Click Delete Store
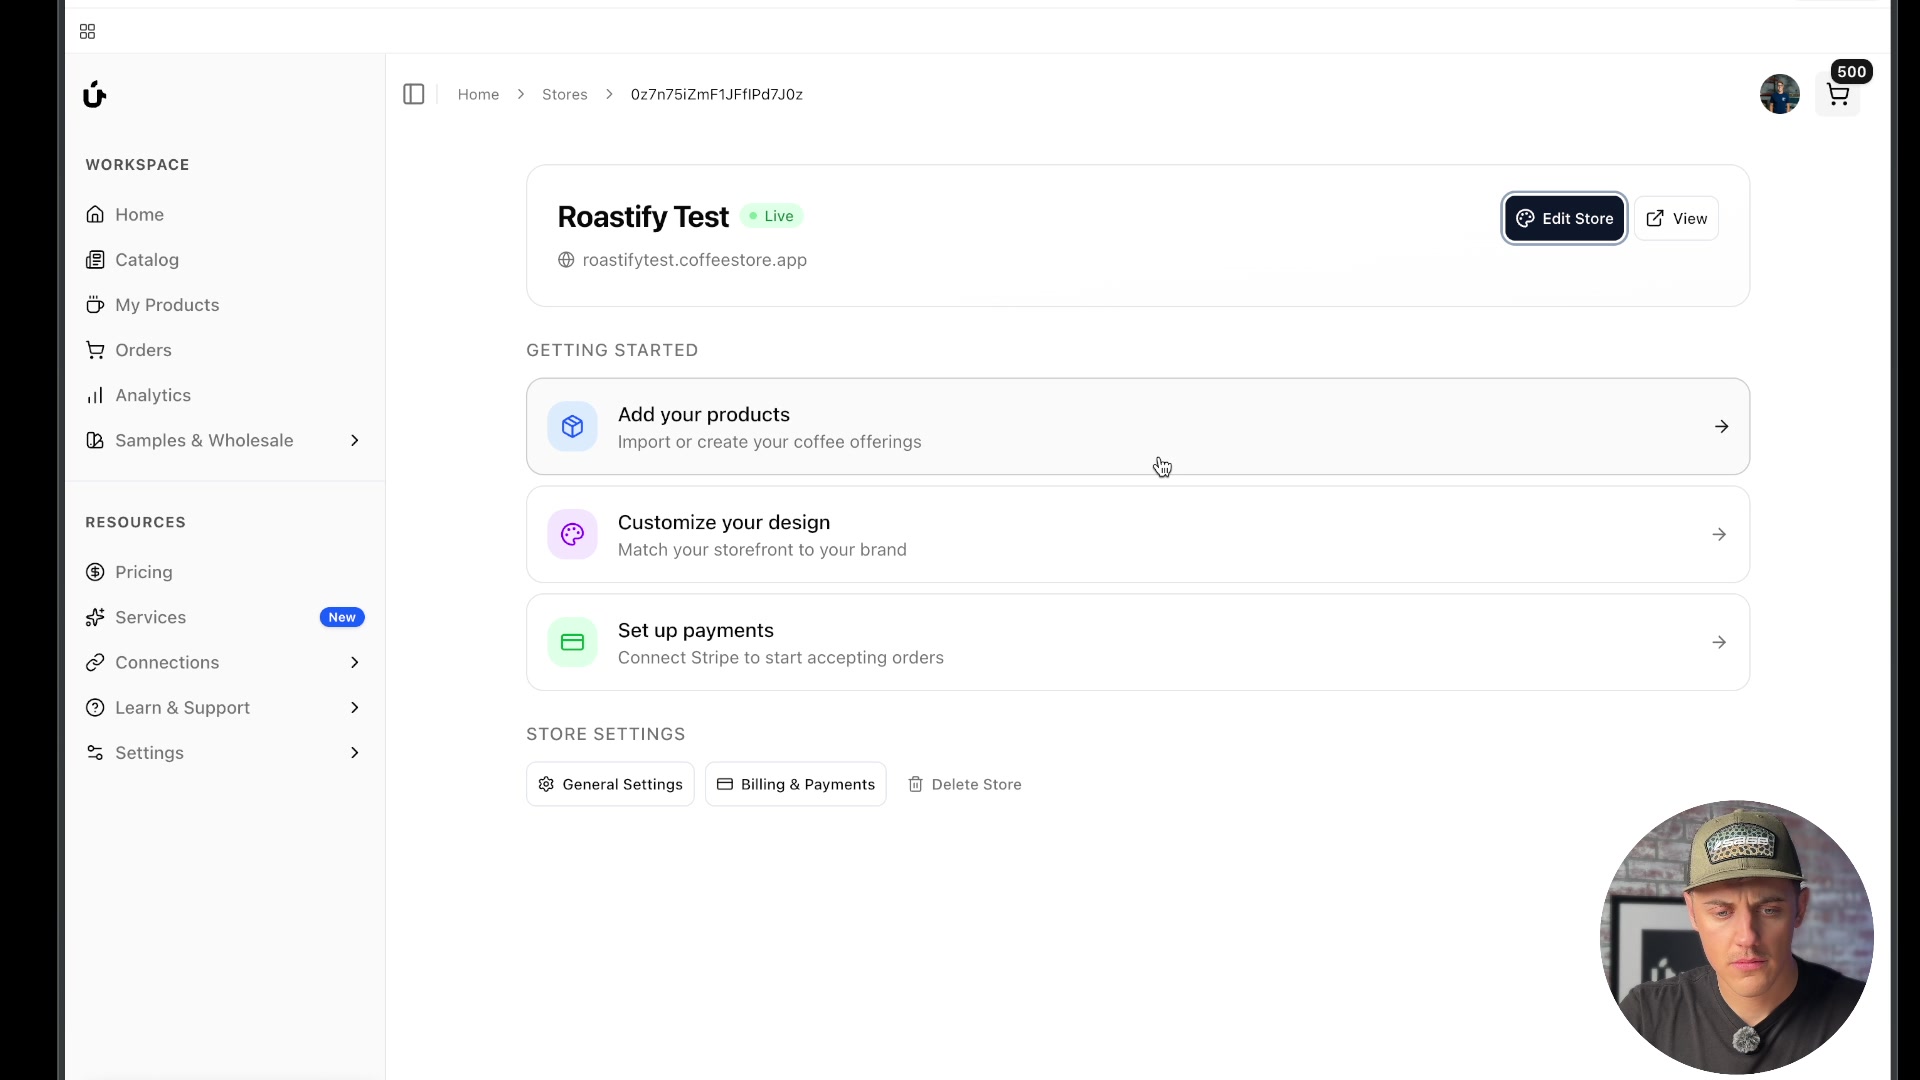 tap(964, 785)
